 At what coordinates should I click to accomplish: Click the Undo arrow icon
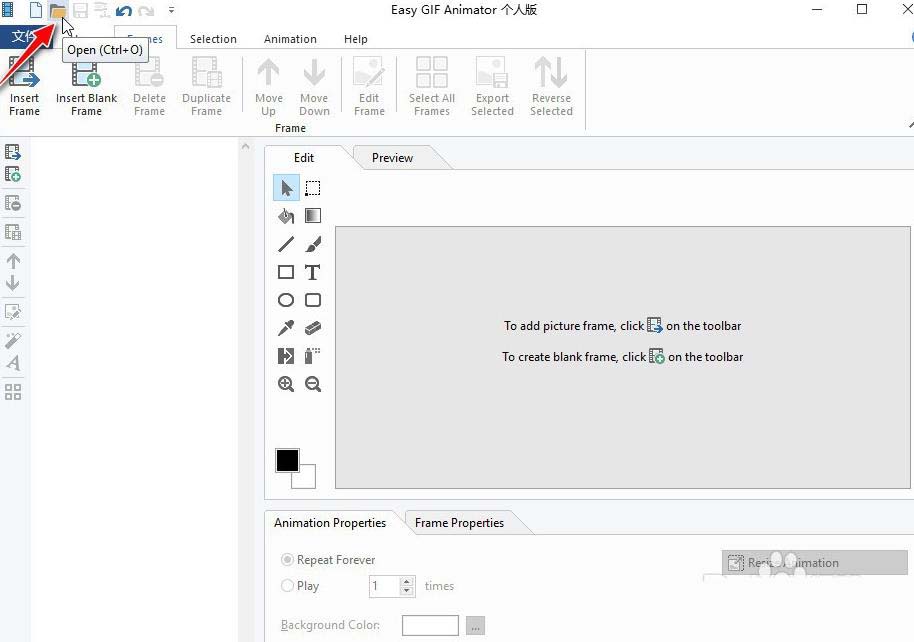(123, 10)
